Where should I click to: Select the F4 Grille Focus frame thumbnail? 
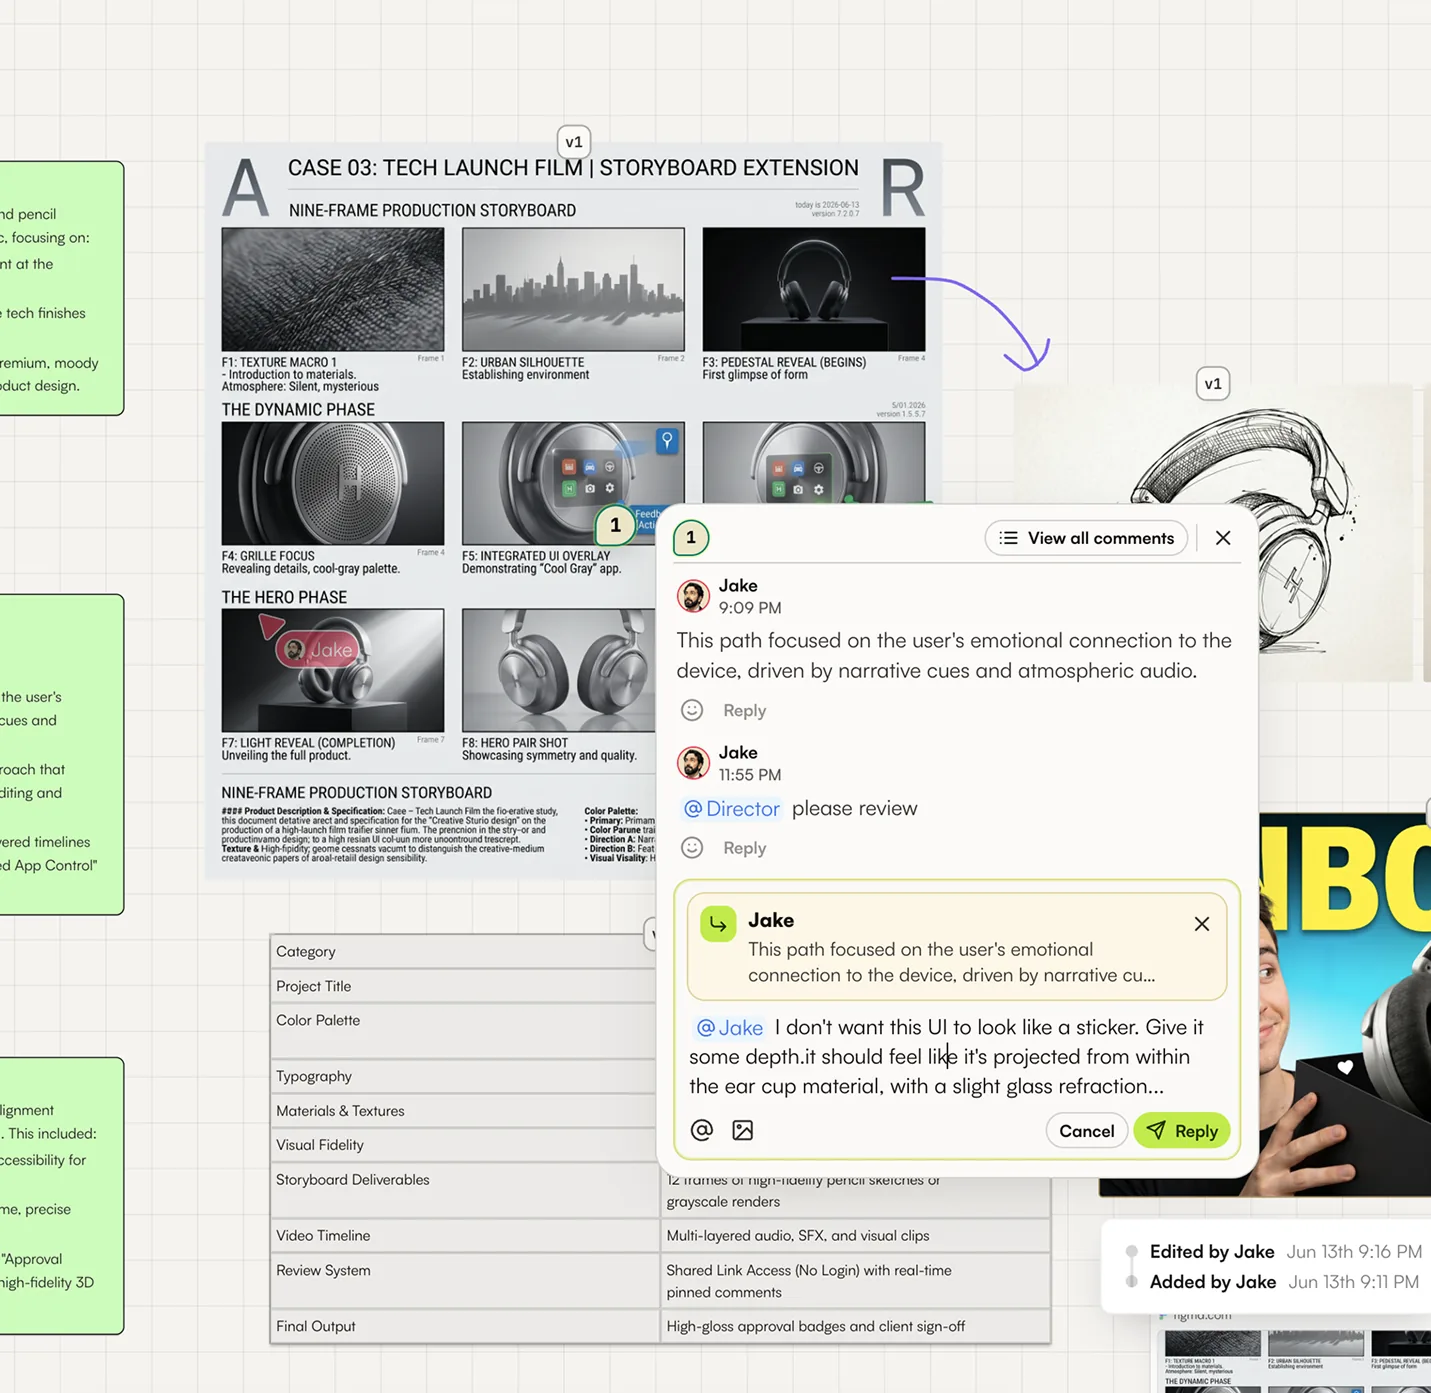point(333,483)
